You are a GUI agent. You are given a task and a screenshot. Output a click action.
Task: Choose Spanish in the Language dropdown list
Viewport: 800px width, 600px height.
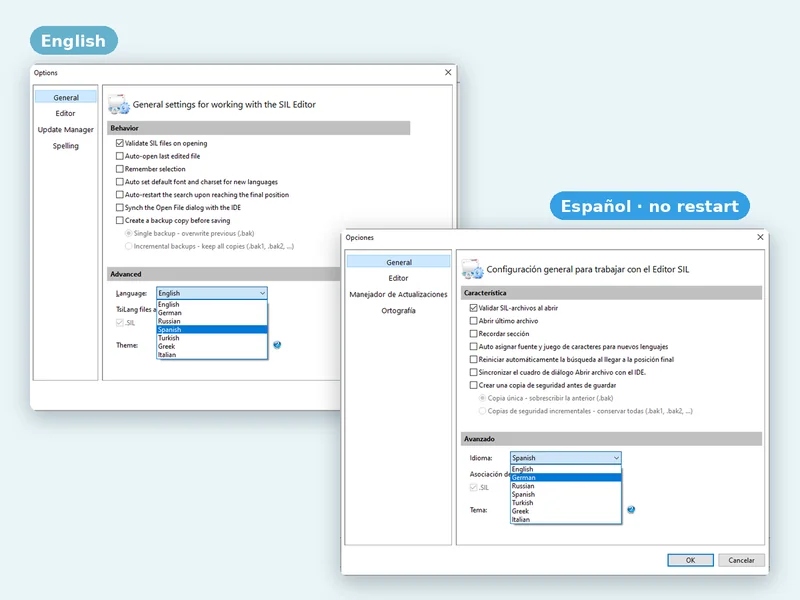tap(212, 330)
